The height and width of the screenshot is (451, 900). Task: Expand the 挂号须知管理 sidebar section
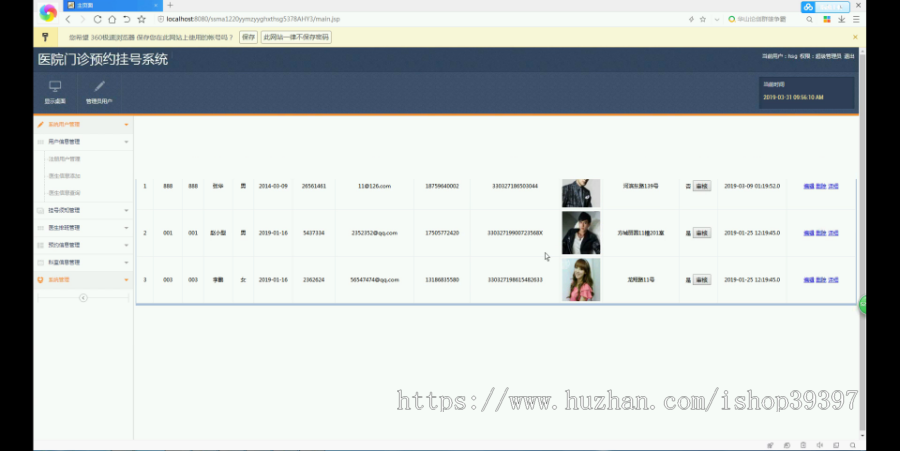pos(83,211)
